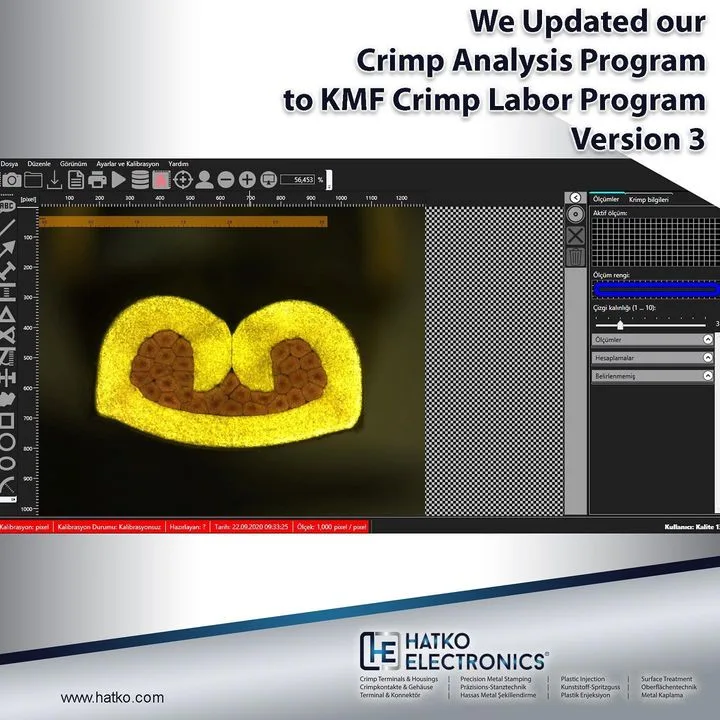
Task: Zoom out with the minus icon
Action: (225, 180)
